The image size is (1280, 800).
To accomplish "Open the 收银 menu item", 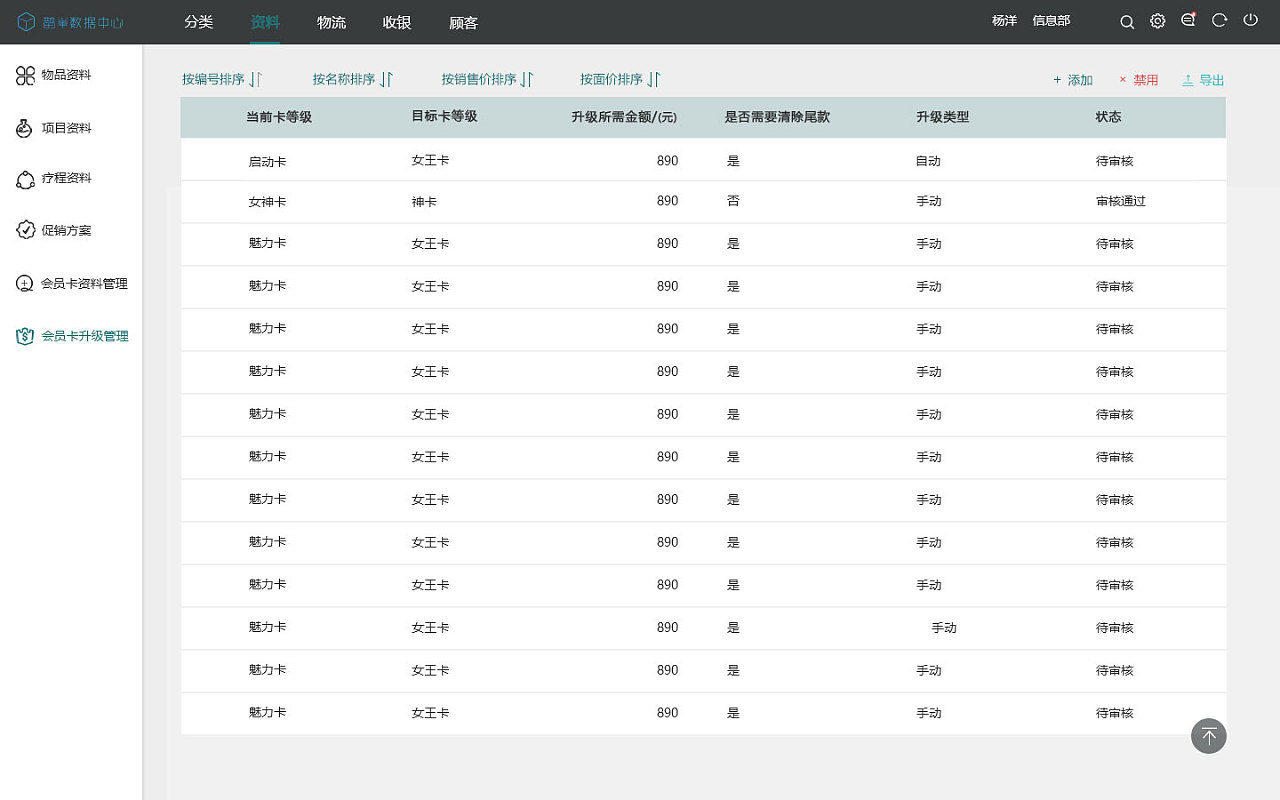I will point(396,22).
